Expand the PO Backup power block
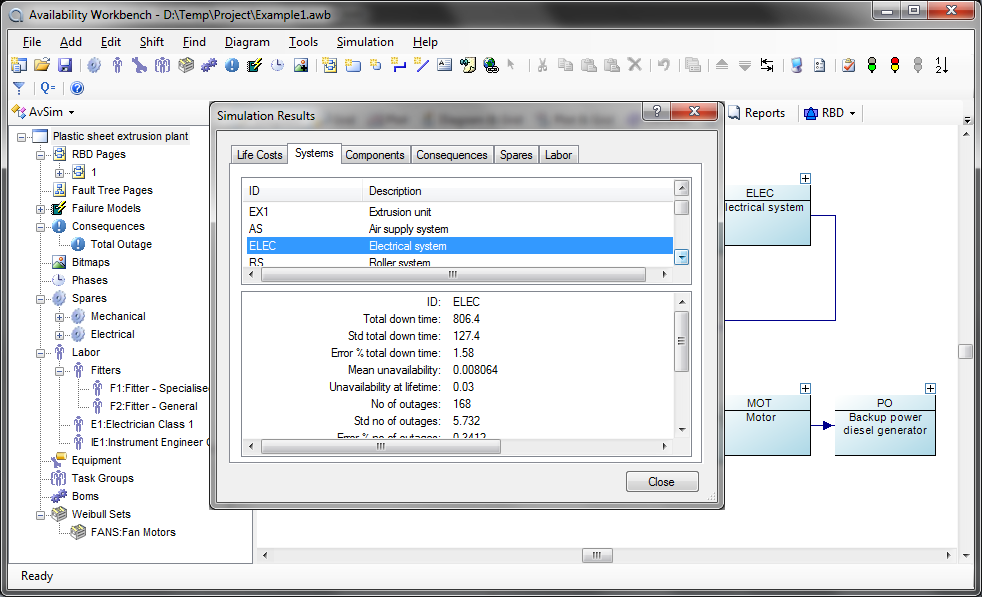Image resolution: width=982 pixels, height=597 pixels. [x=930, y=388]
